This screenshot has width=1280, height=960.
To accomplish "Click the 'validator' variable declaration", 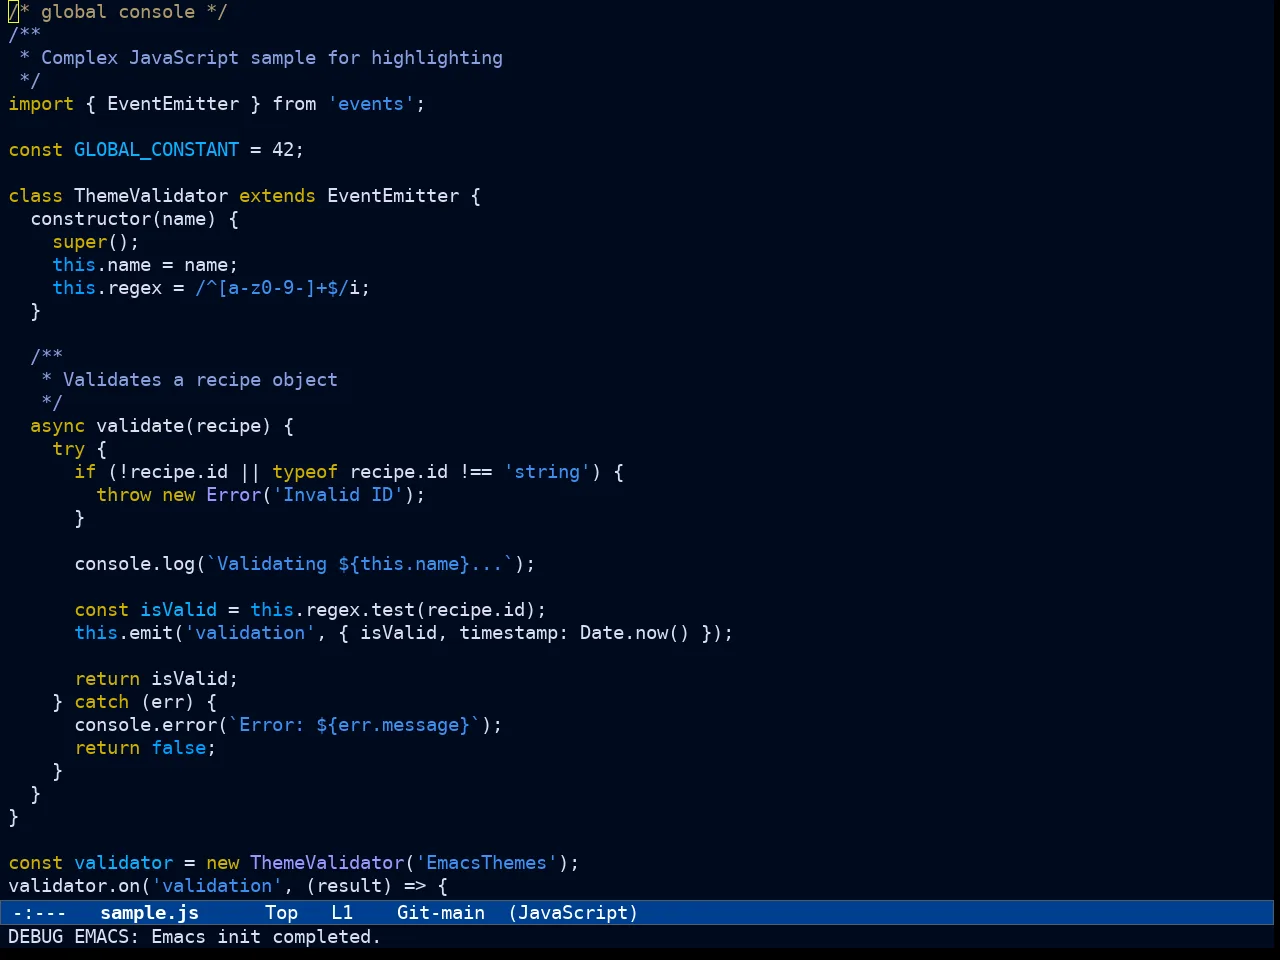I will pyautogui.click(x=124, y=863).
